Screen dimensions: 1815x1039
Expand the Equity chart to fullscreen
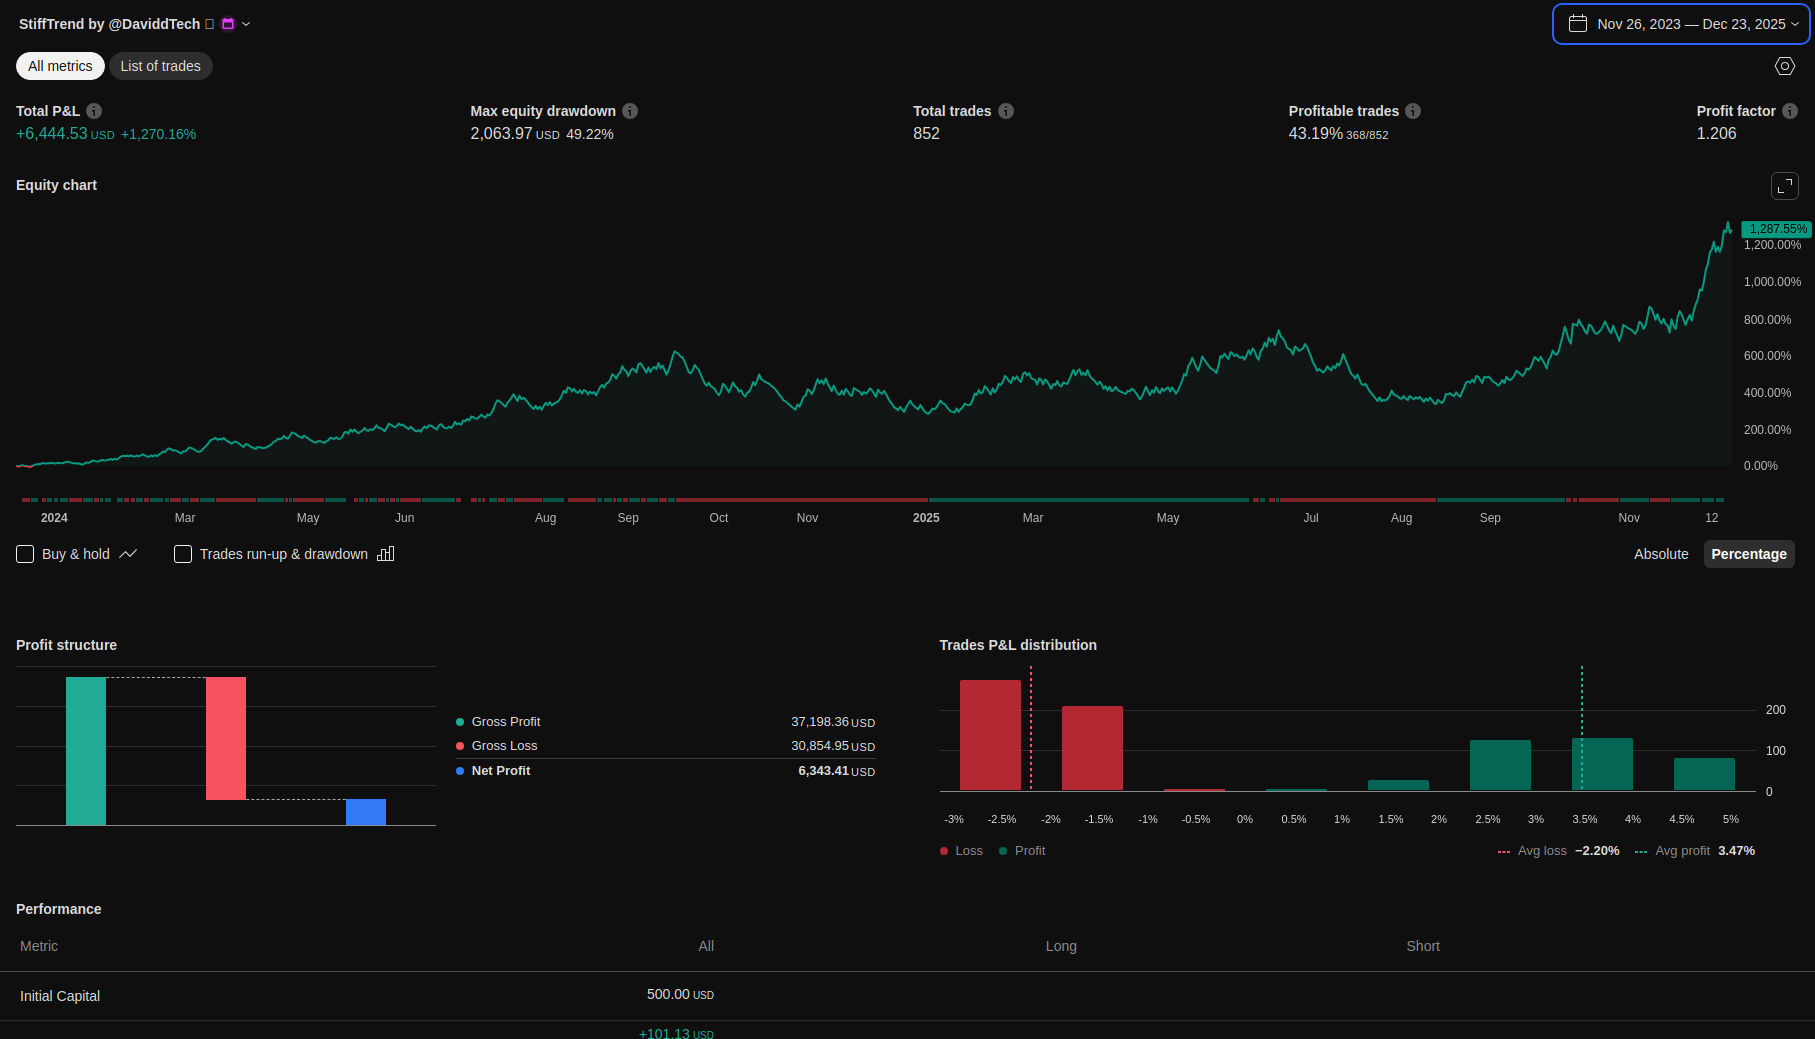tap(1785, 186)
